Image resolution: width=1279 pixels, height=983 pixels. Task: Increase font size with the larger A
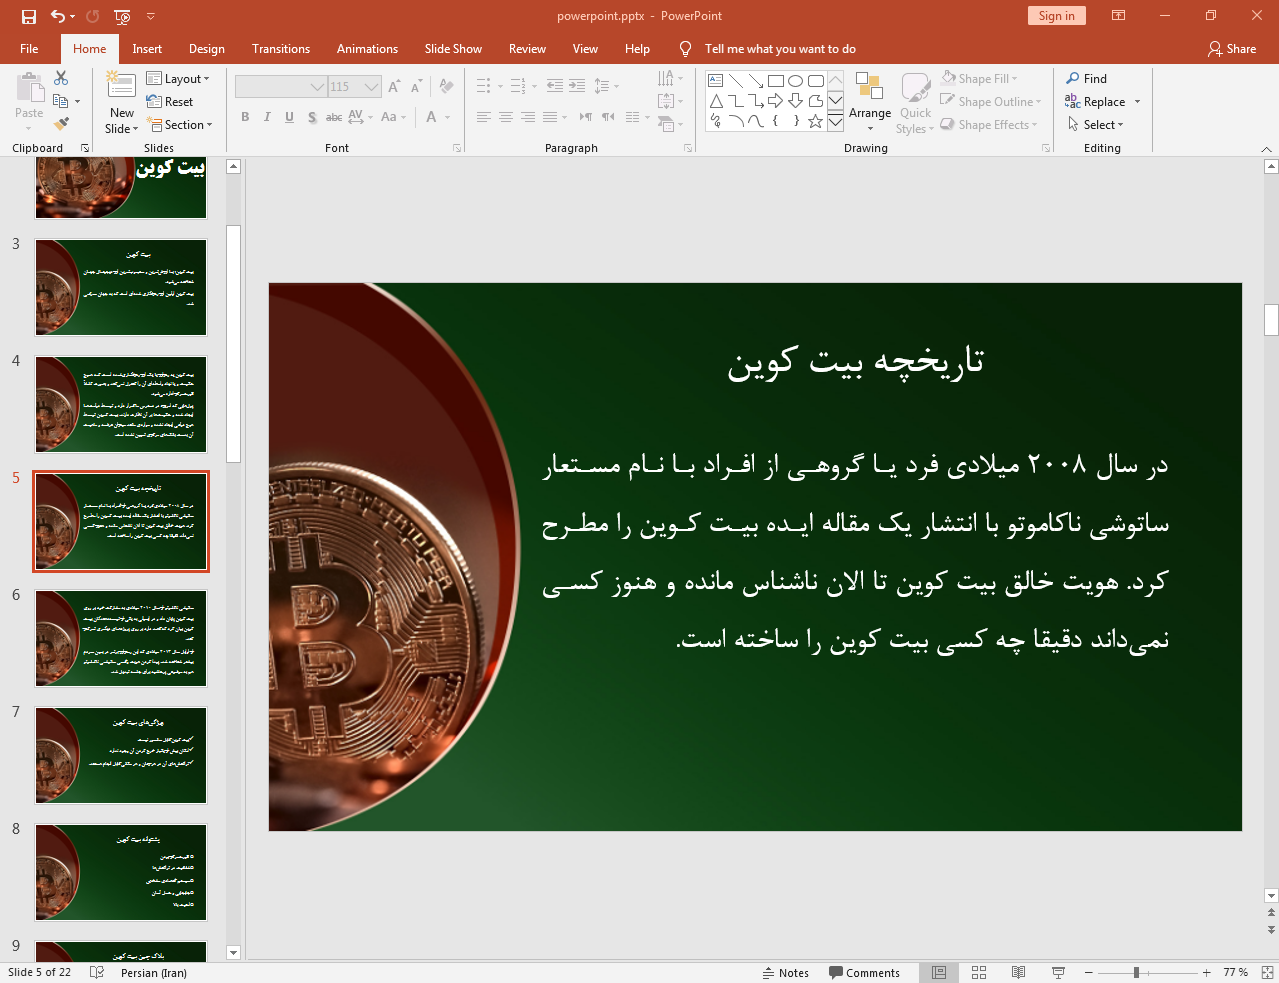[x=394, y=87]
